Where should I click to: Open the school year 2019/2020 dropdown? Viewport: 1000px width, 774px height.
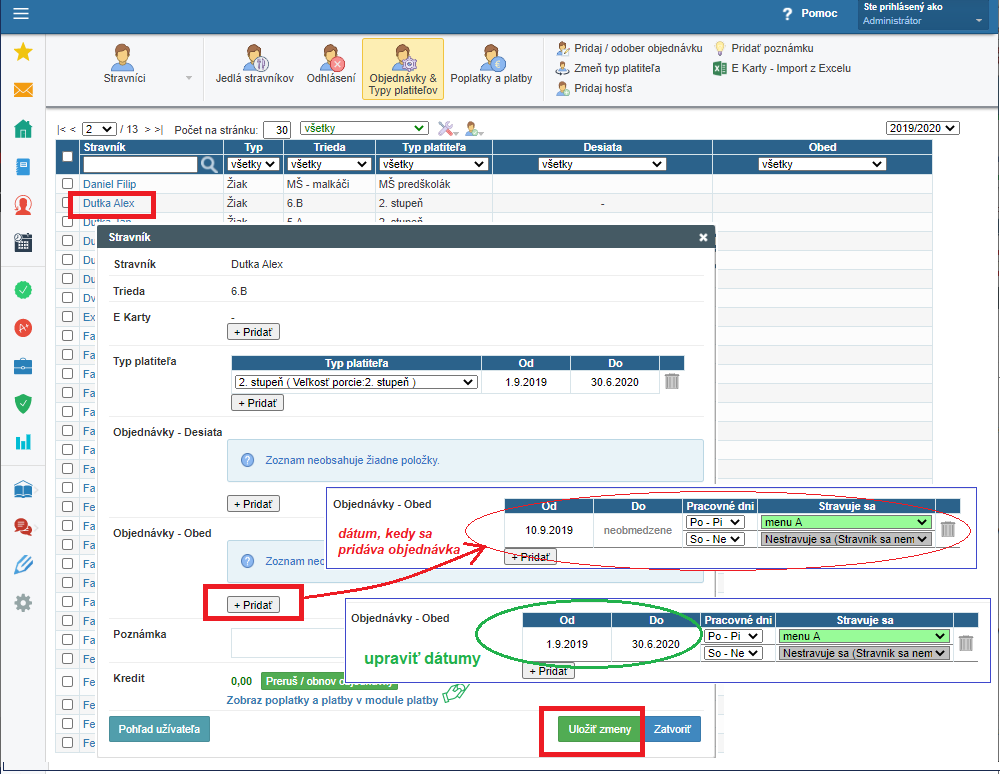(922, 128)
